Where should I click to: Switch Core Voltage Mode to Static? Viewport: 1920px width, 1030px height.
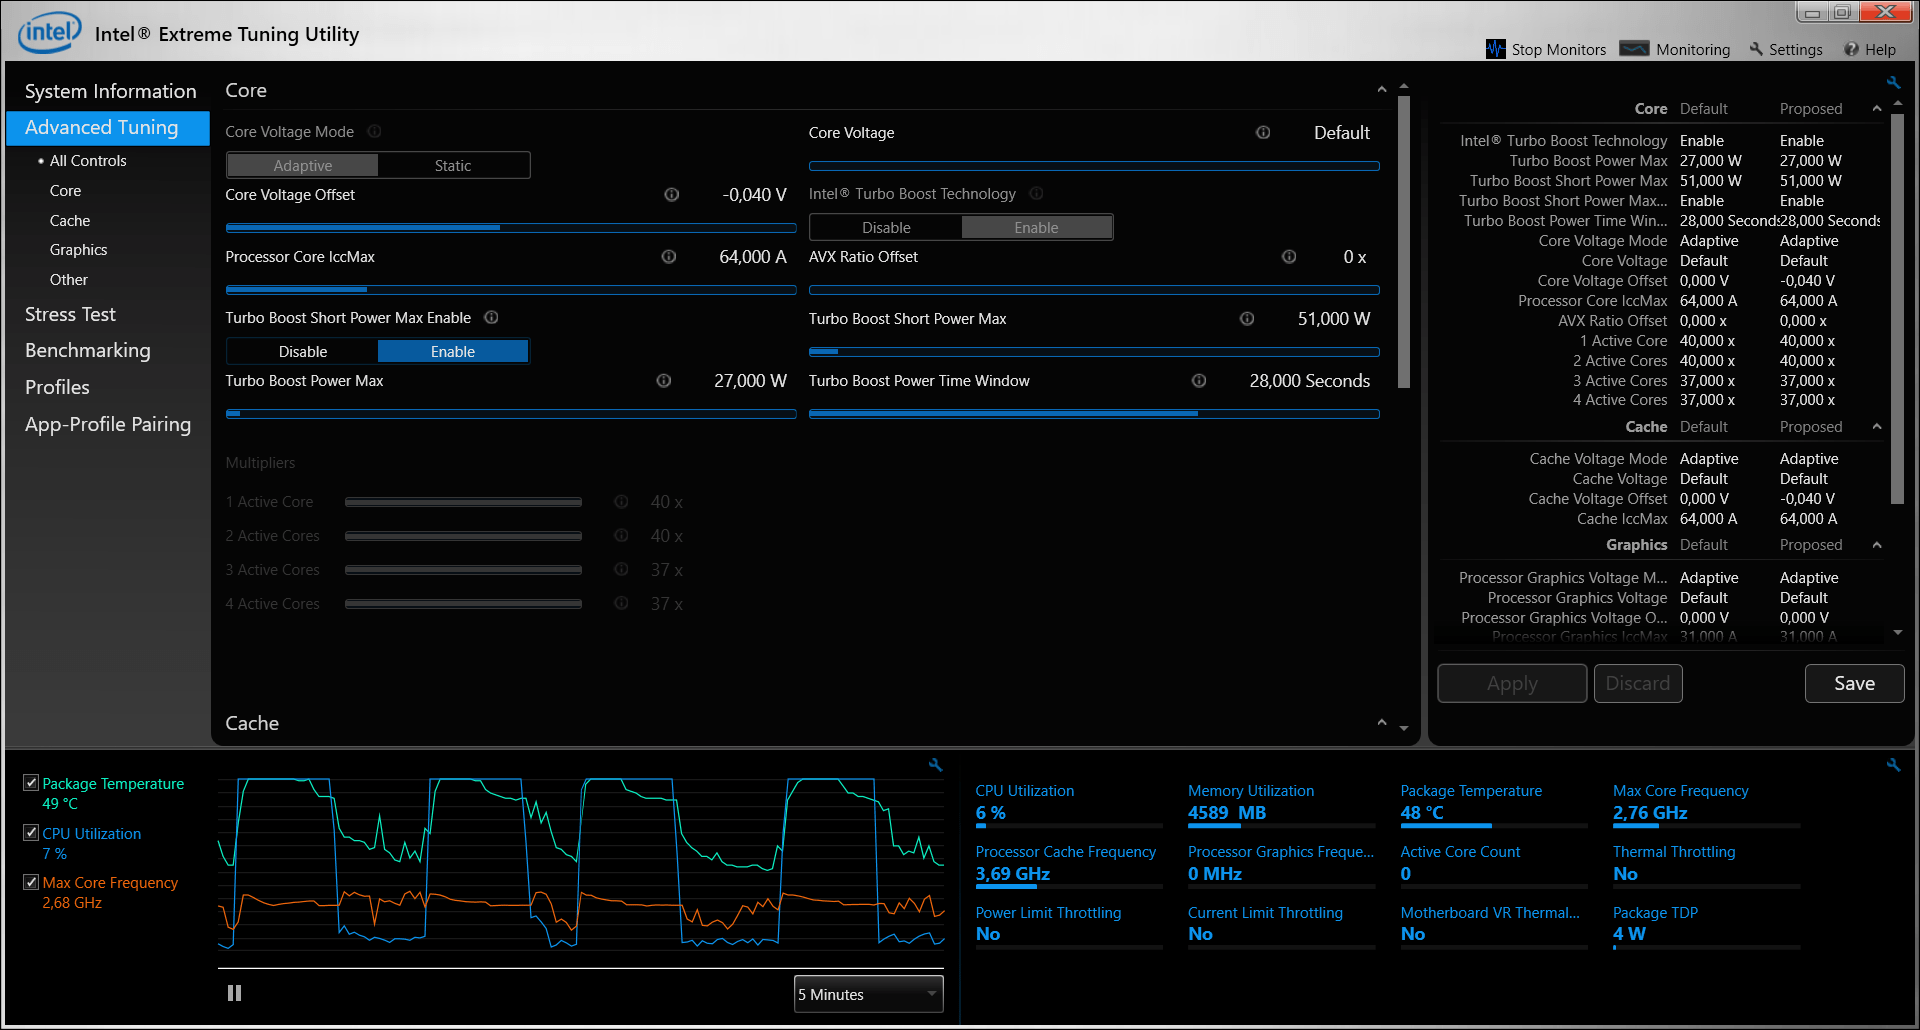(x=453, y=164)
